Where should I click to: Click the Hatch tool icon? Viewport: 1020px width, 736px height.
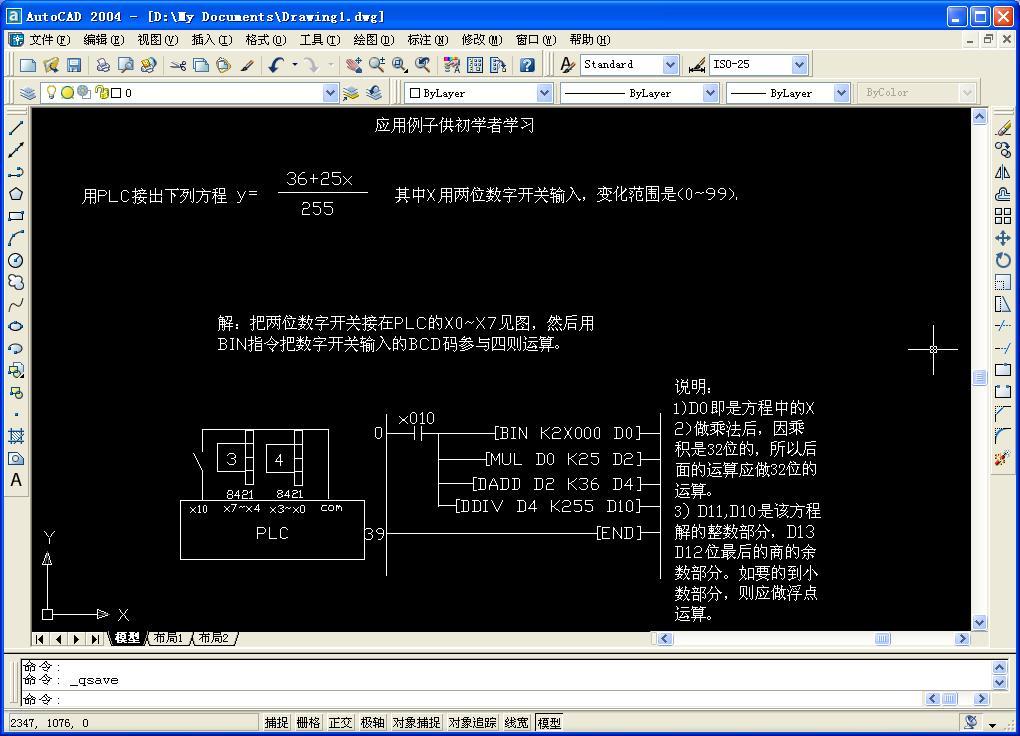coord(16,436)
